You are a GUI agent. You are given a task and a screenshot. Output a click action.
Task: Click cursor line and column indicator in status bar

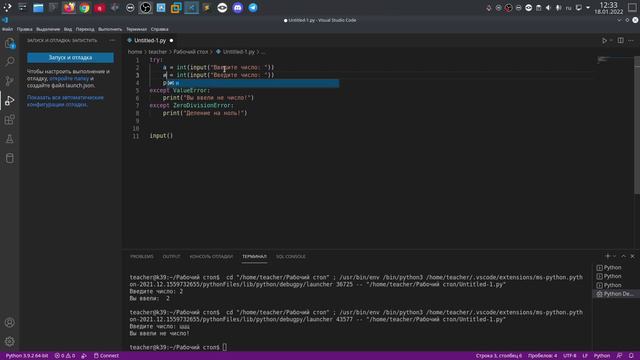(498, 356)
